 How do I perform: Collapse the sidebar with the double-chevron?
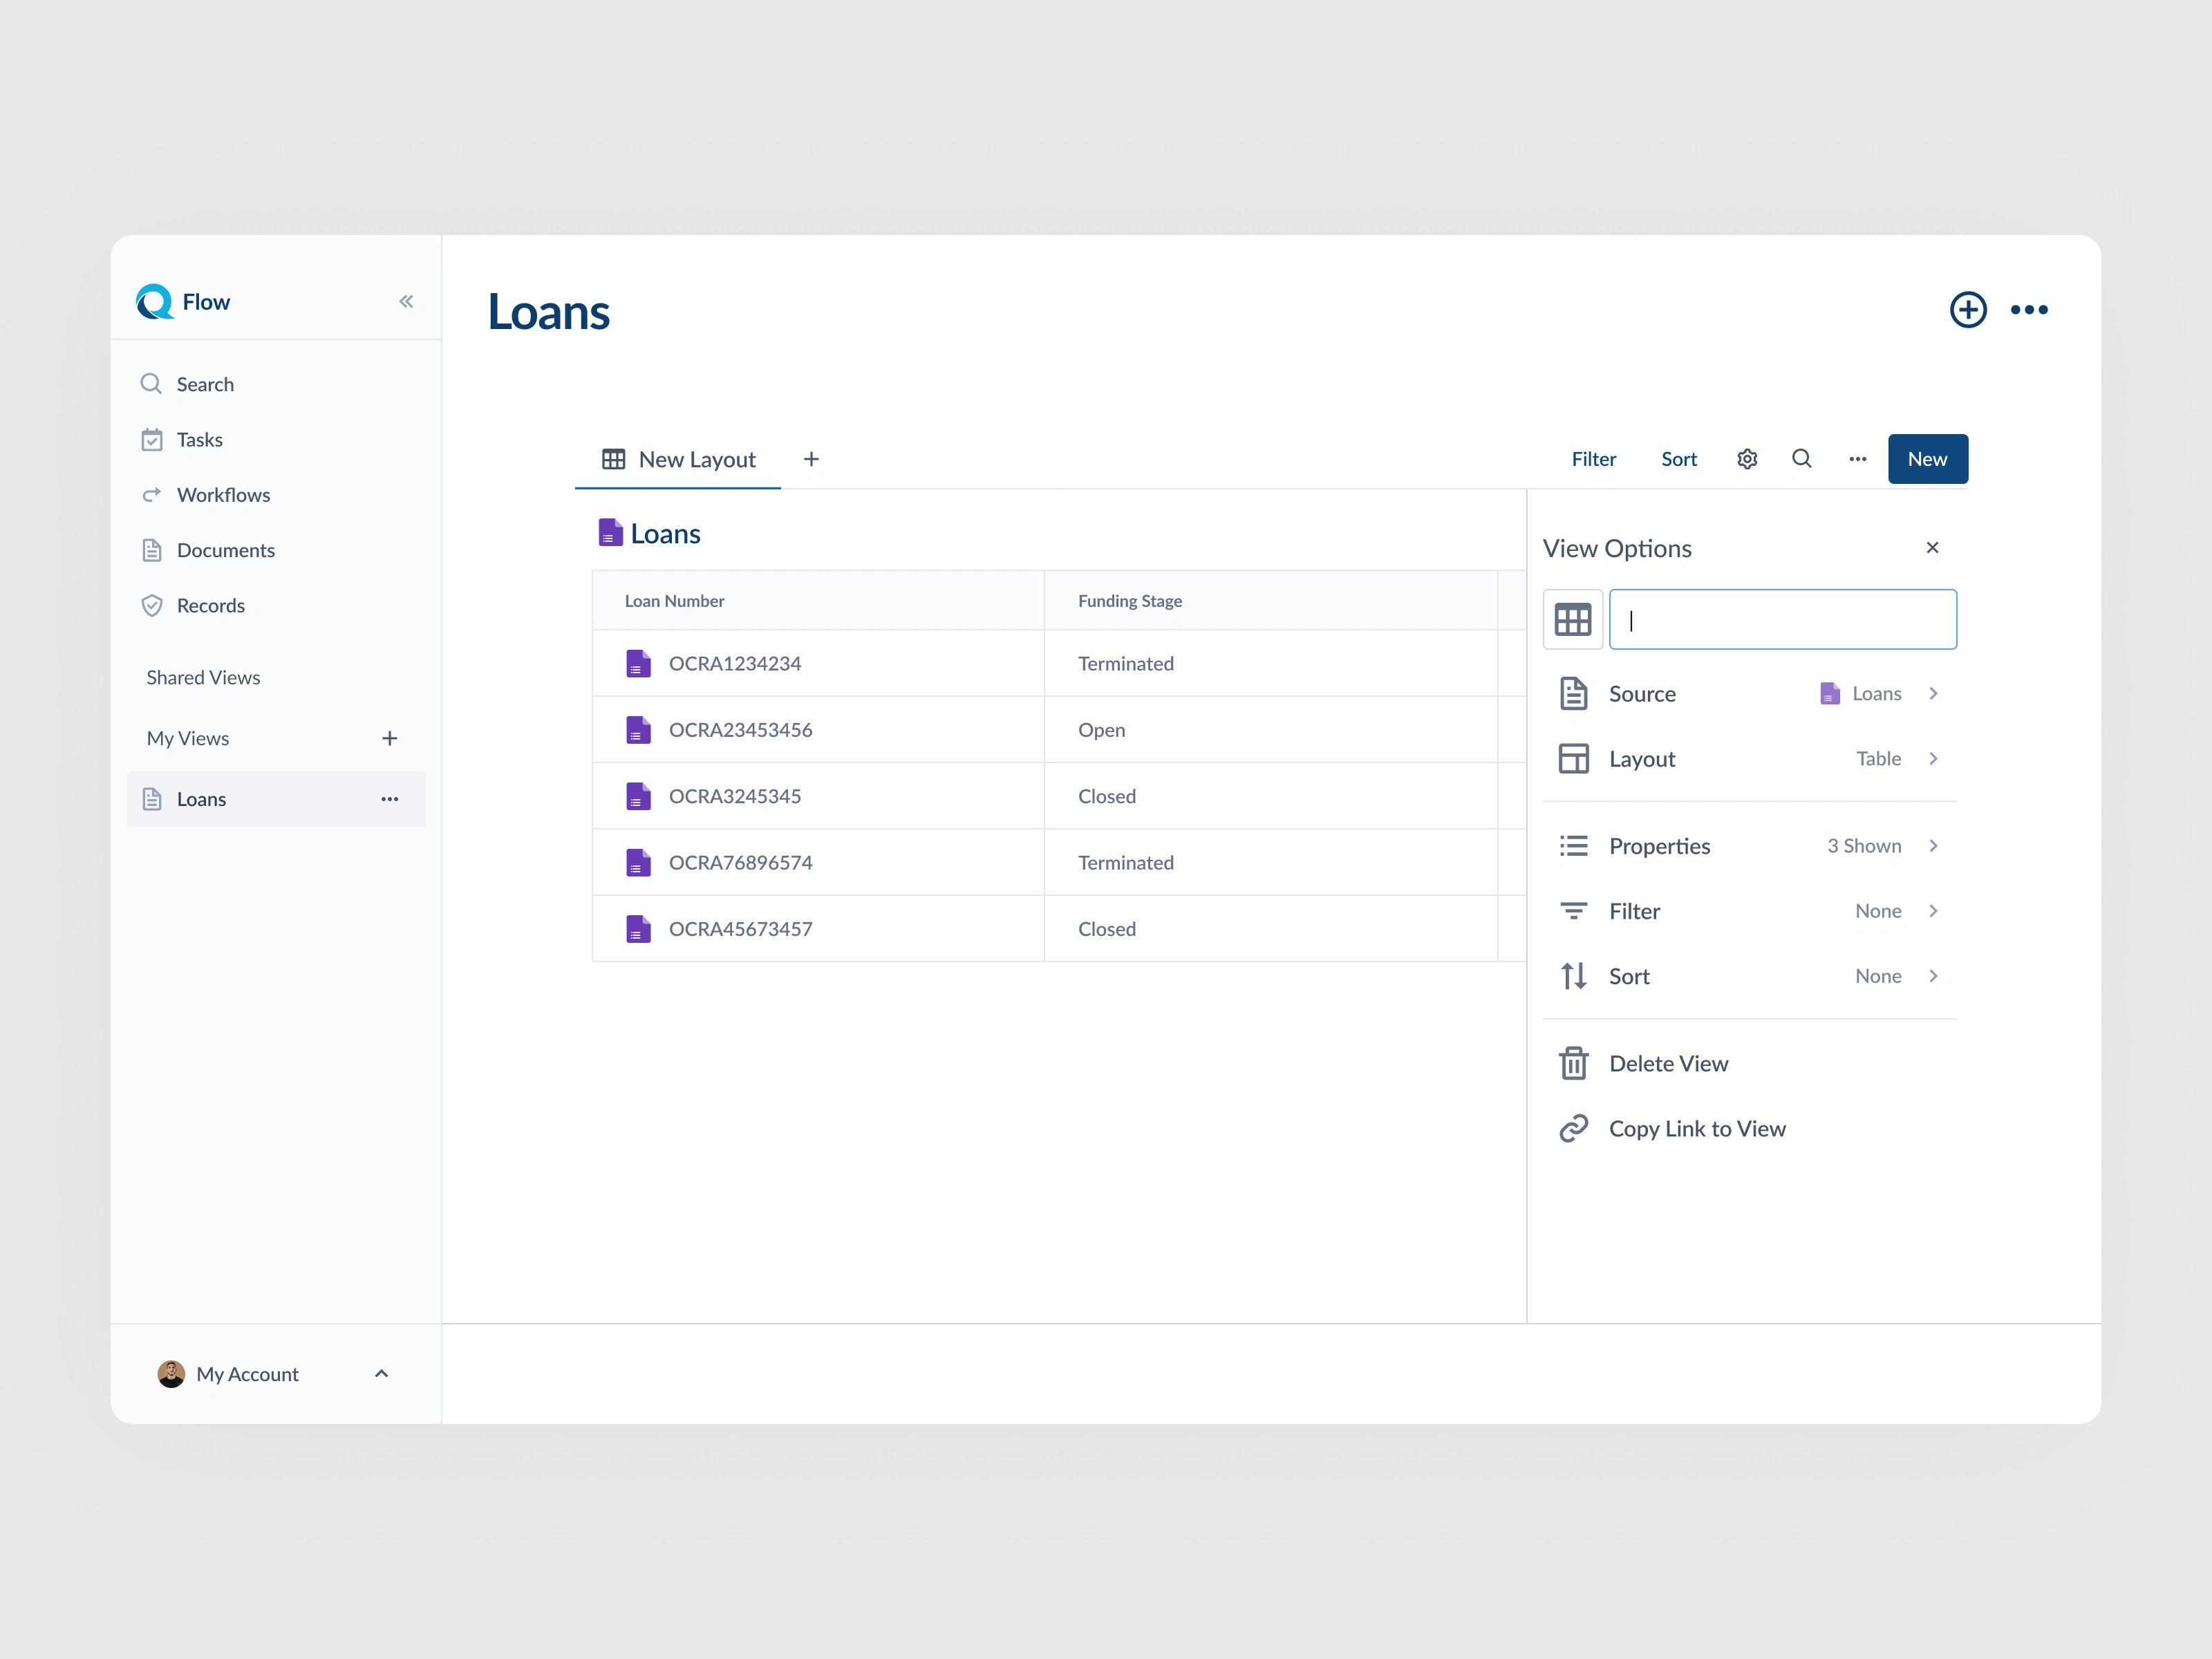pyautogui.click(x=406, y=301)
